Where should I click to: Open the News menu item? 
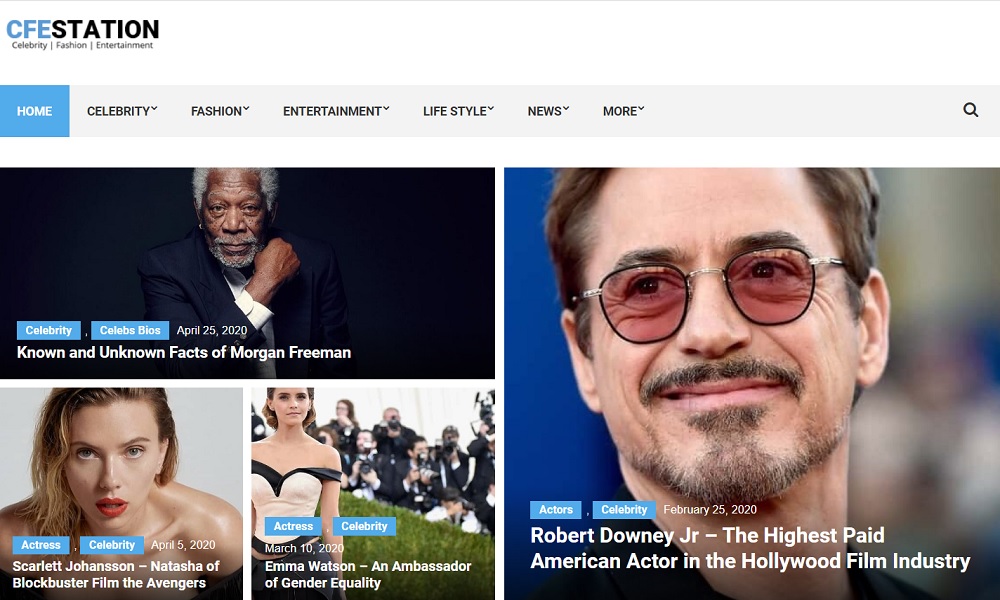pos(548,111)
